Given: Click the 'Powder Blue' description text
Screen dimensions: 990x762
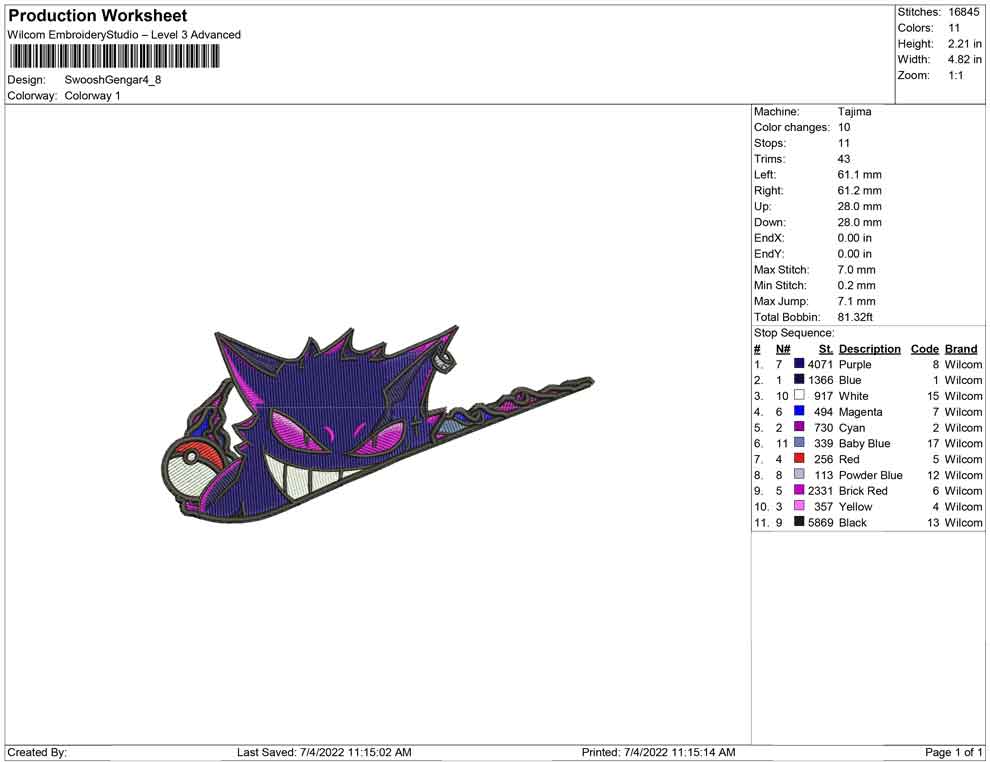Looking at the screenshot, I should point(871,475).
